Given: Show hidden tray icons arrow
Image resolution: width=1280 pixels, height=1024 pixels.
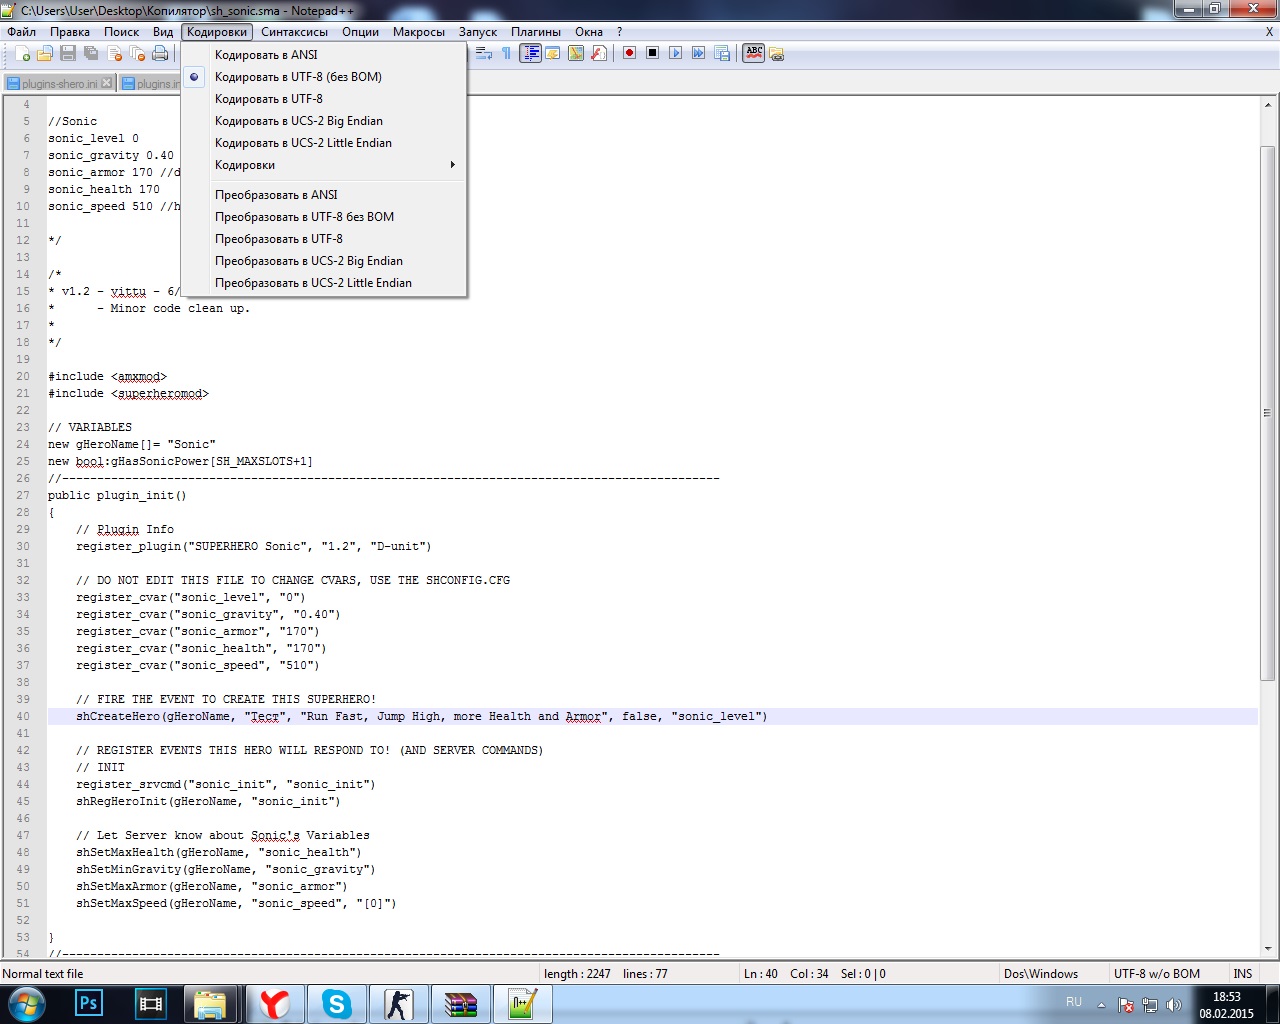Looking at the screenshot, I should point(1102,1005).
